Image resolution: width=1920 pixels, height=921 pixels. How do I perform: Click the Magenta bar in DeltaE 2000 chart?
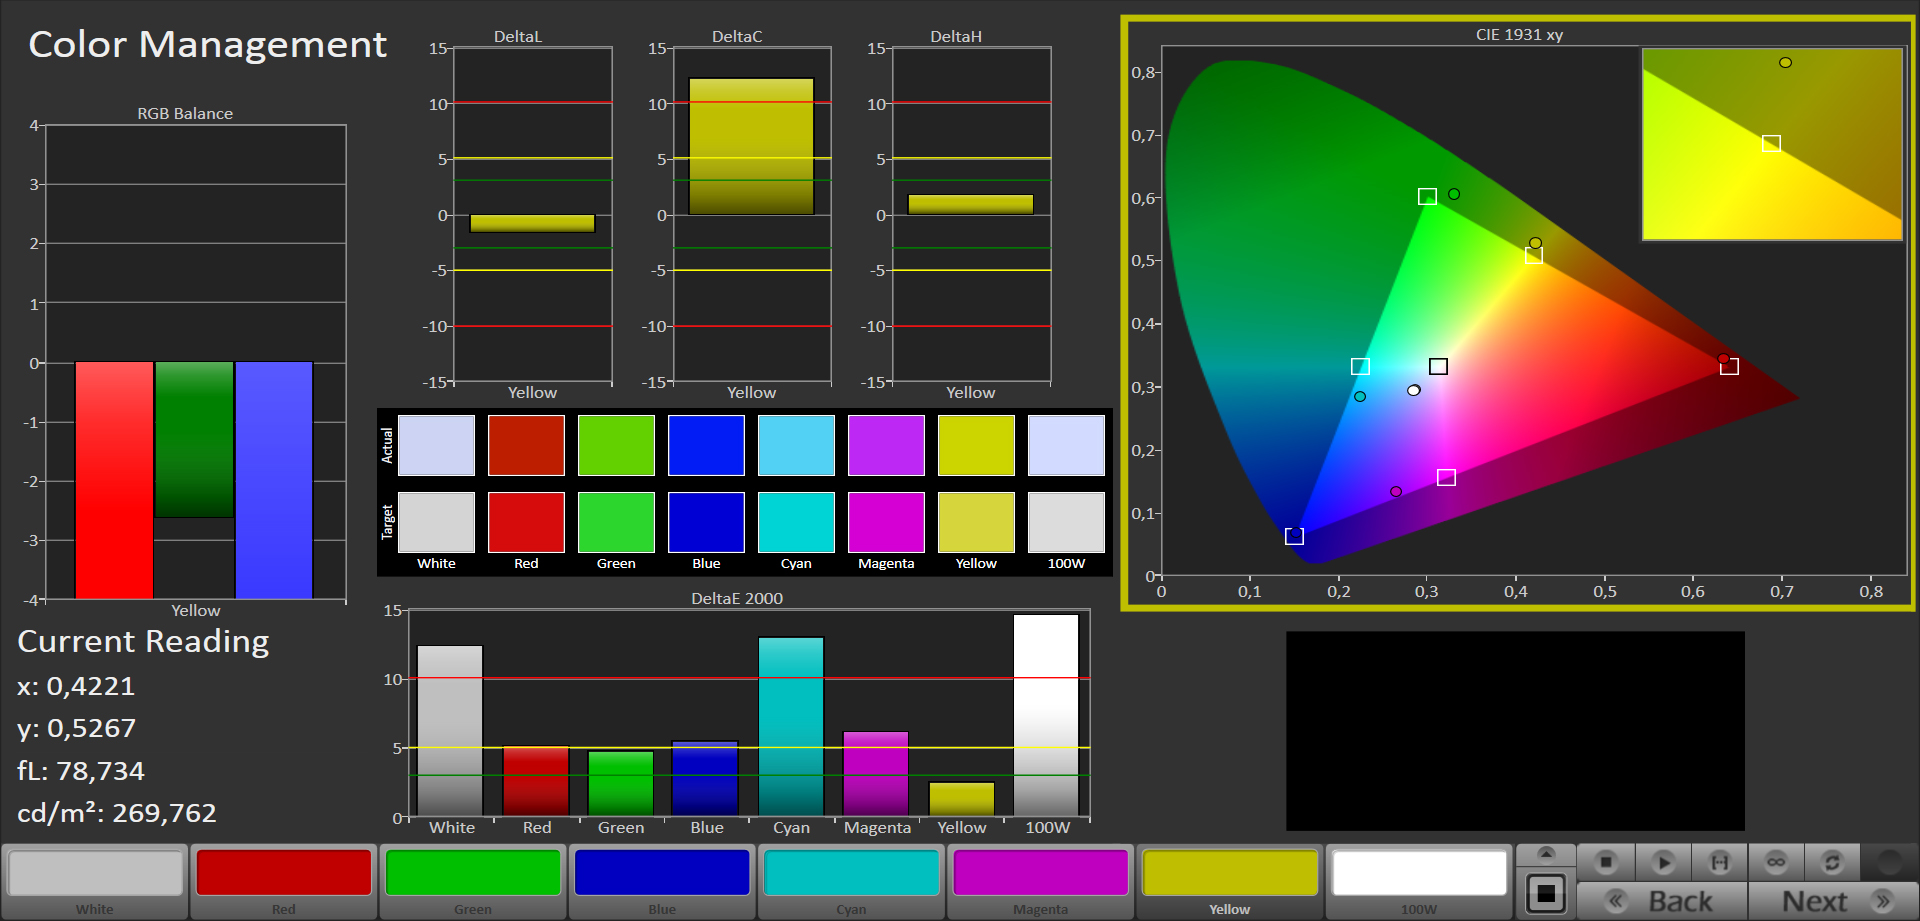[876, 774]
